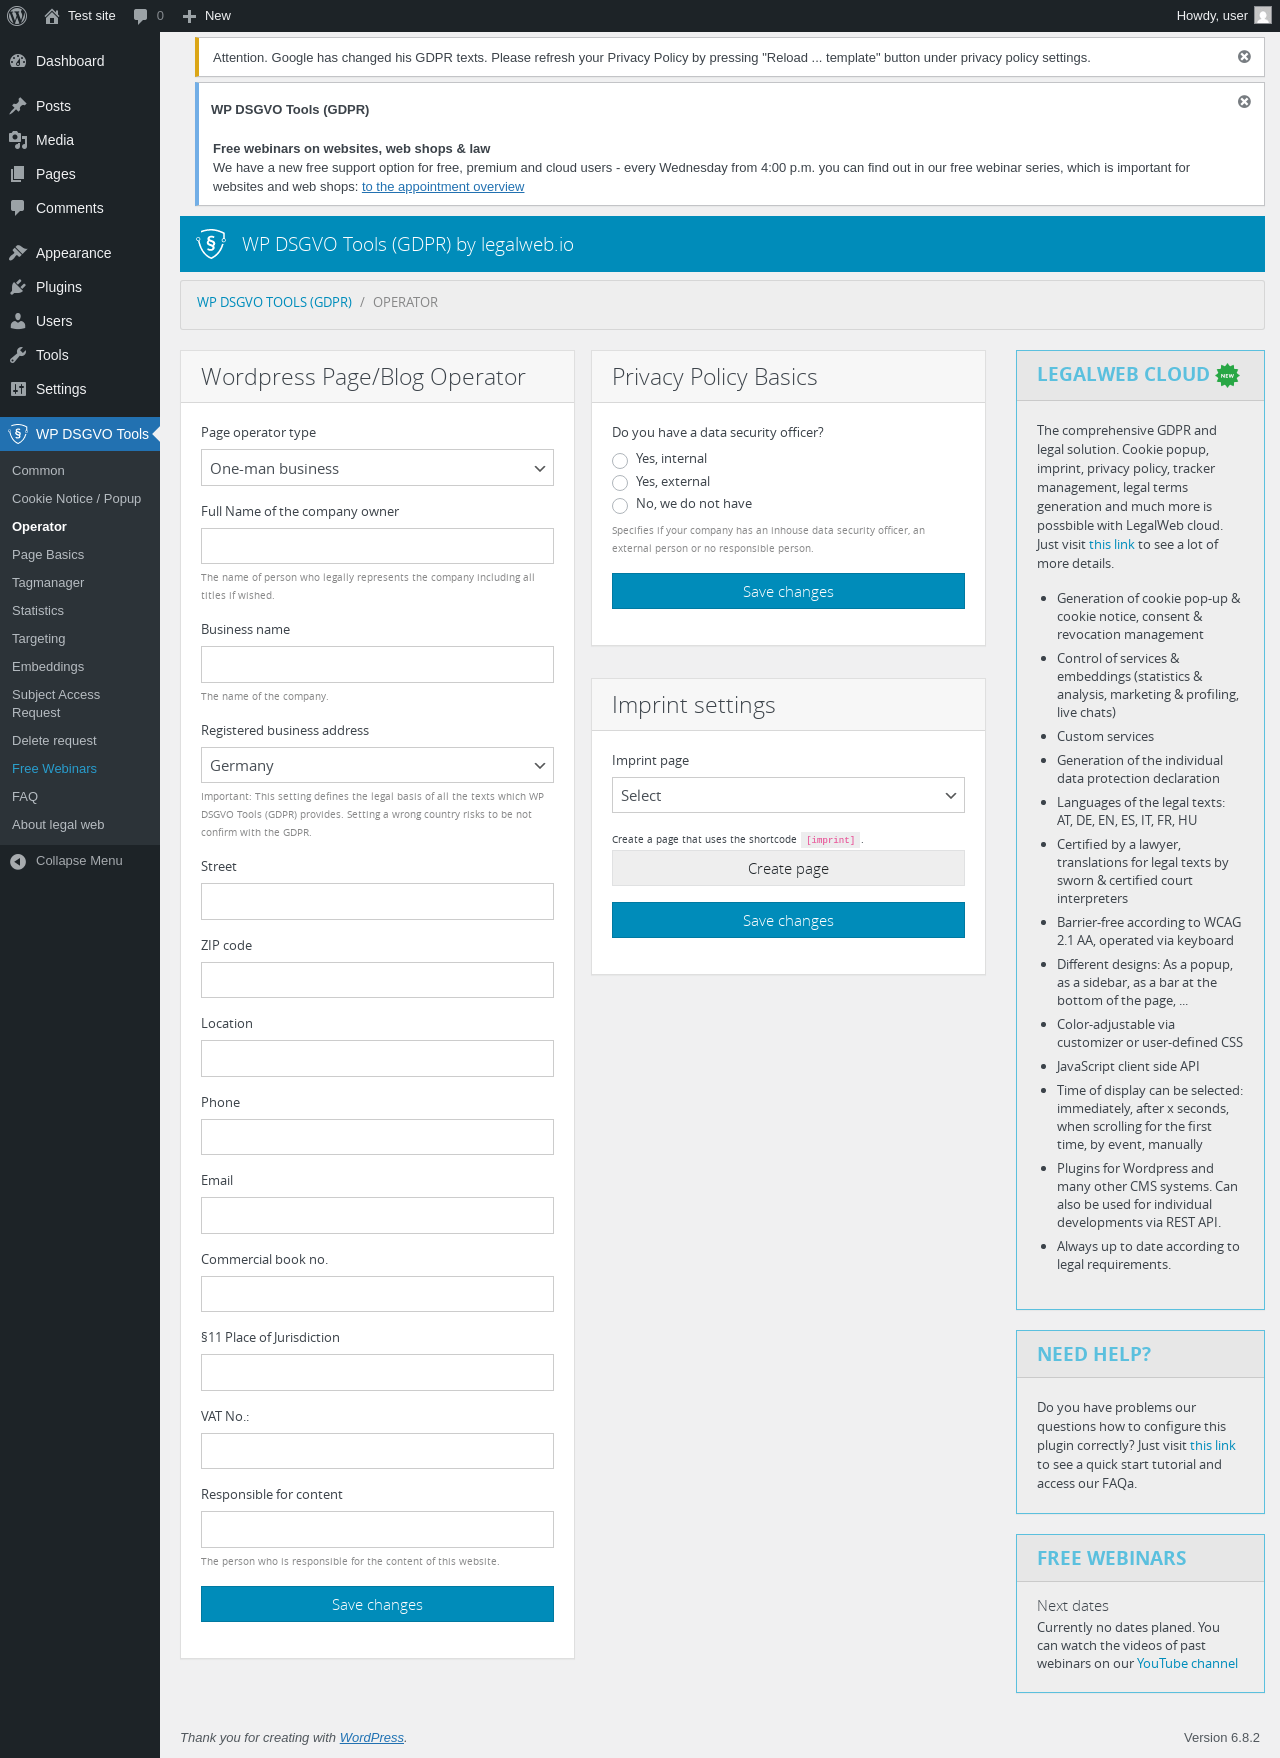Click the Pages icon in sidebar

(18, 174)
